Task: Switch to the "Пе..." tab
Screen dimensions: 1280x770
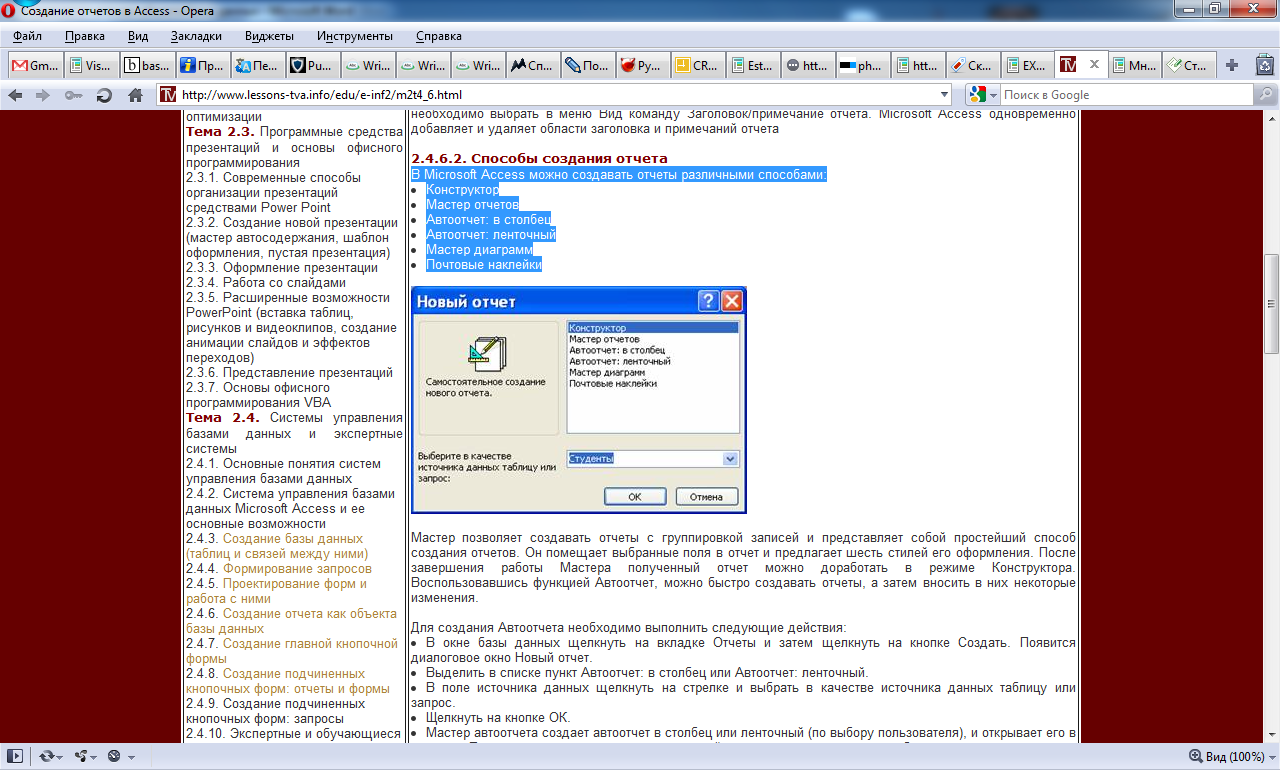Action: 257,66
